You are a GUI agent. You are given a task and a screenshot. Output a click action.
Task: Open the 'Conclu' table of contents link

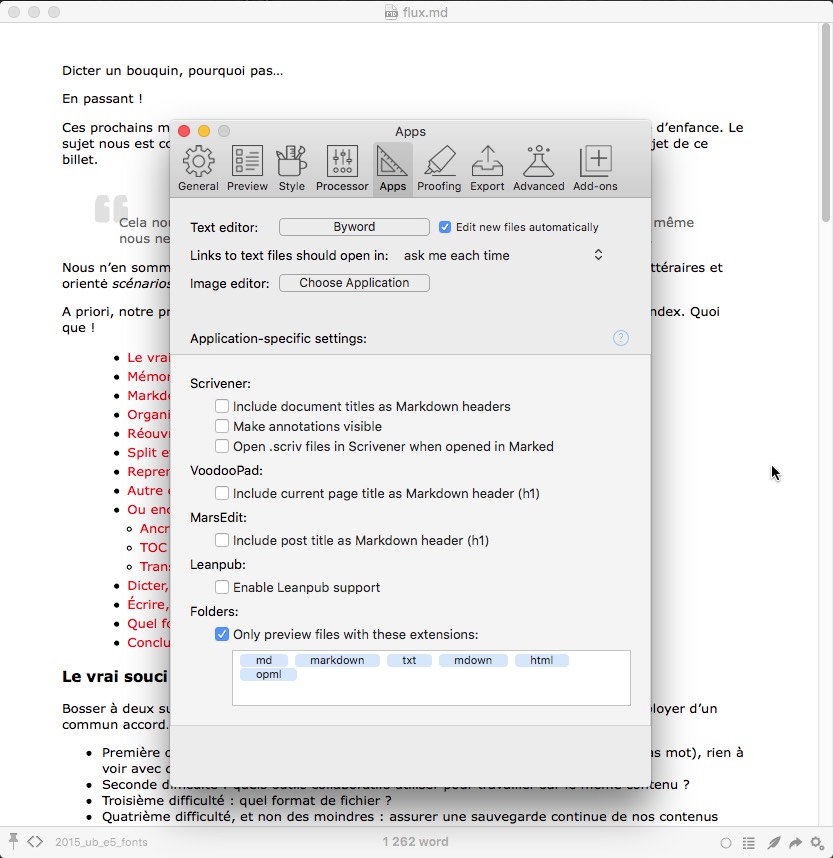[148, 642]
